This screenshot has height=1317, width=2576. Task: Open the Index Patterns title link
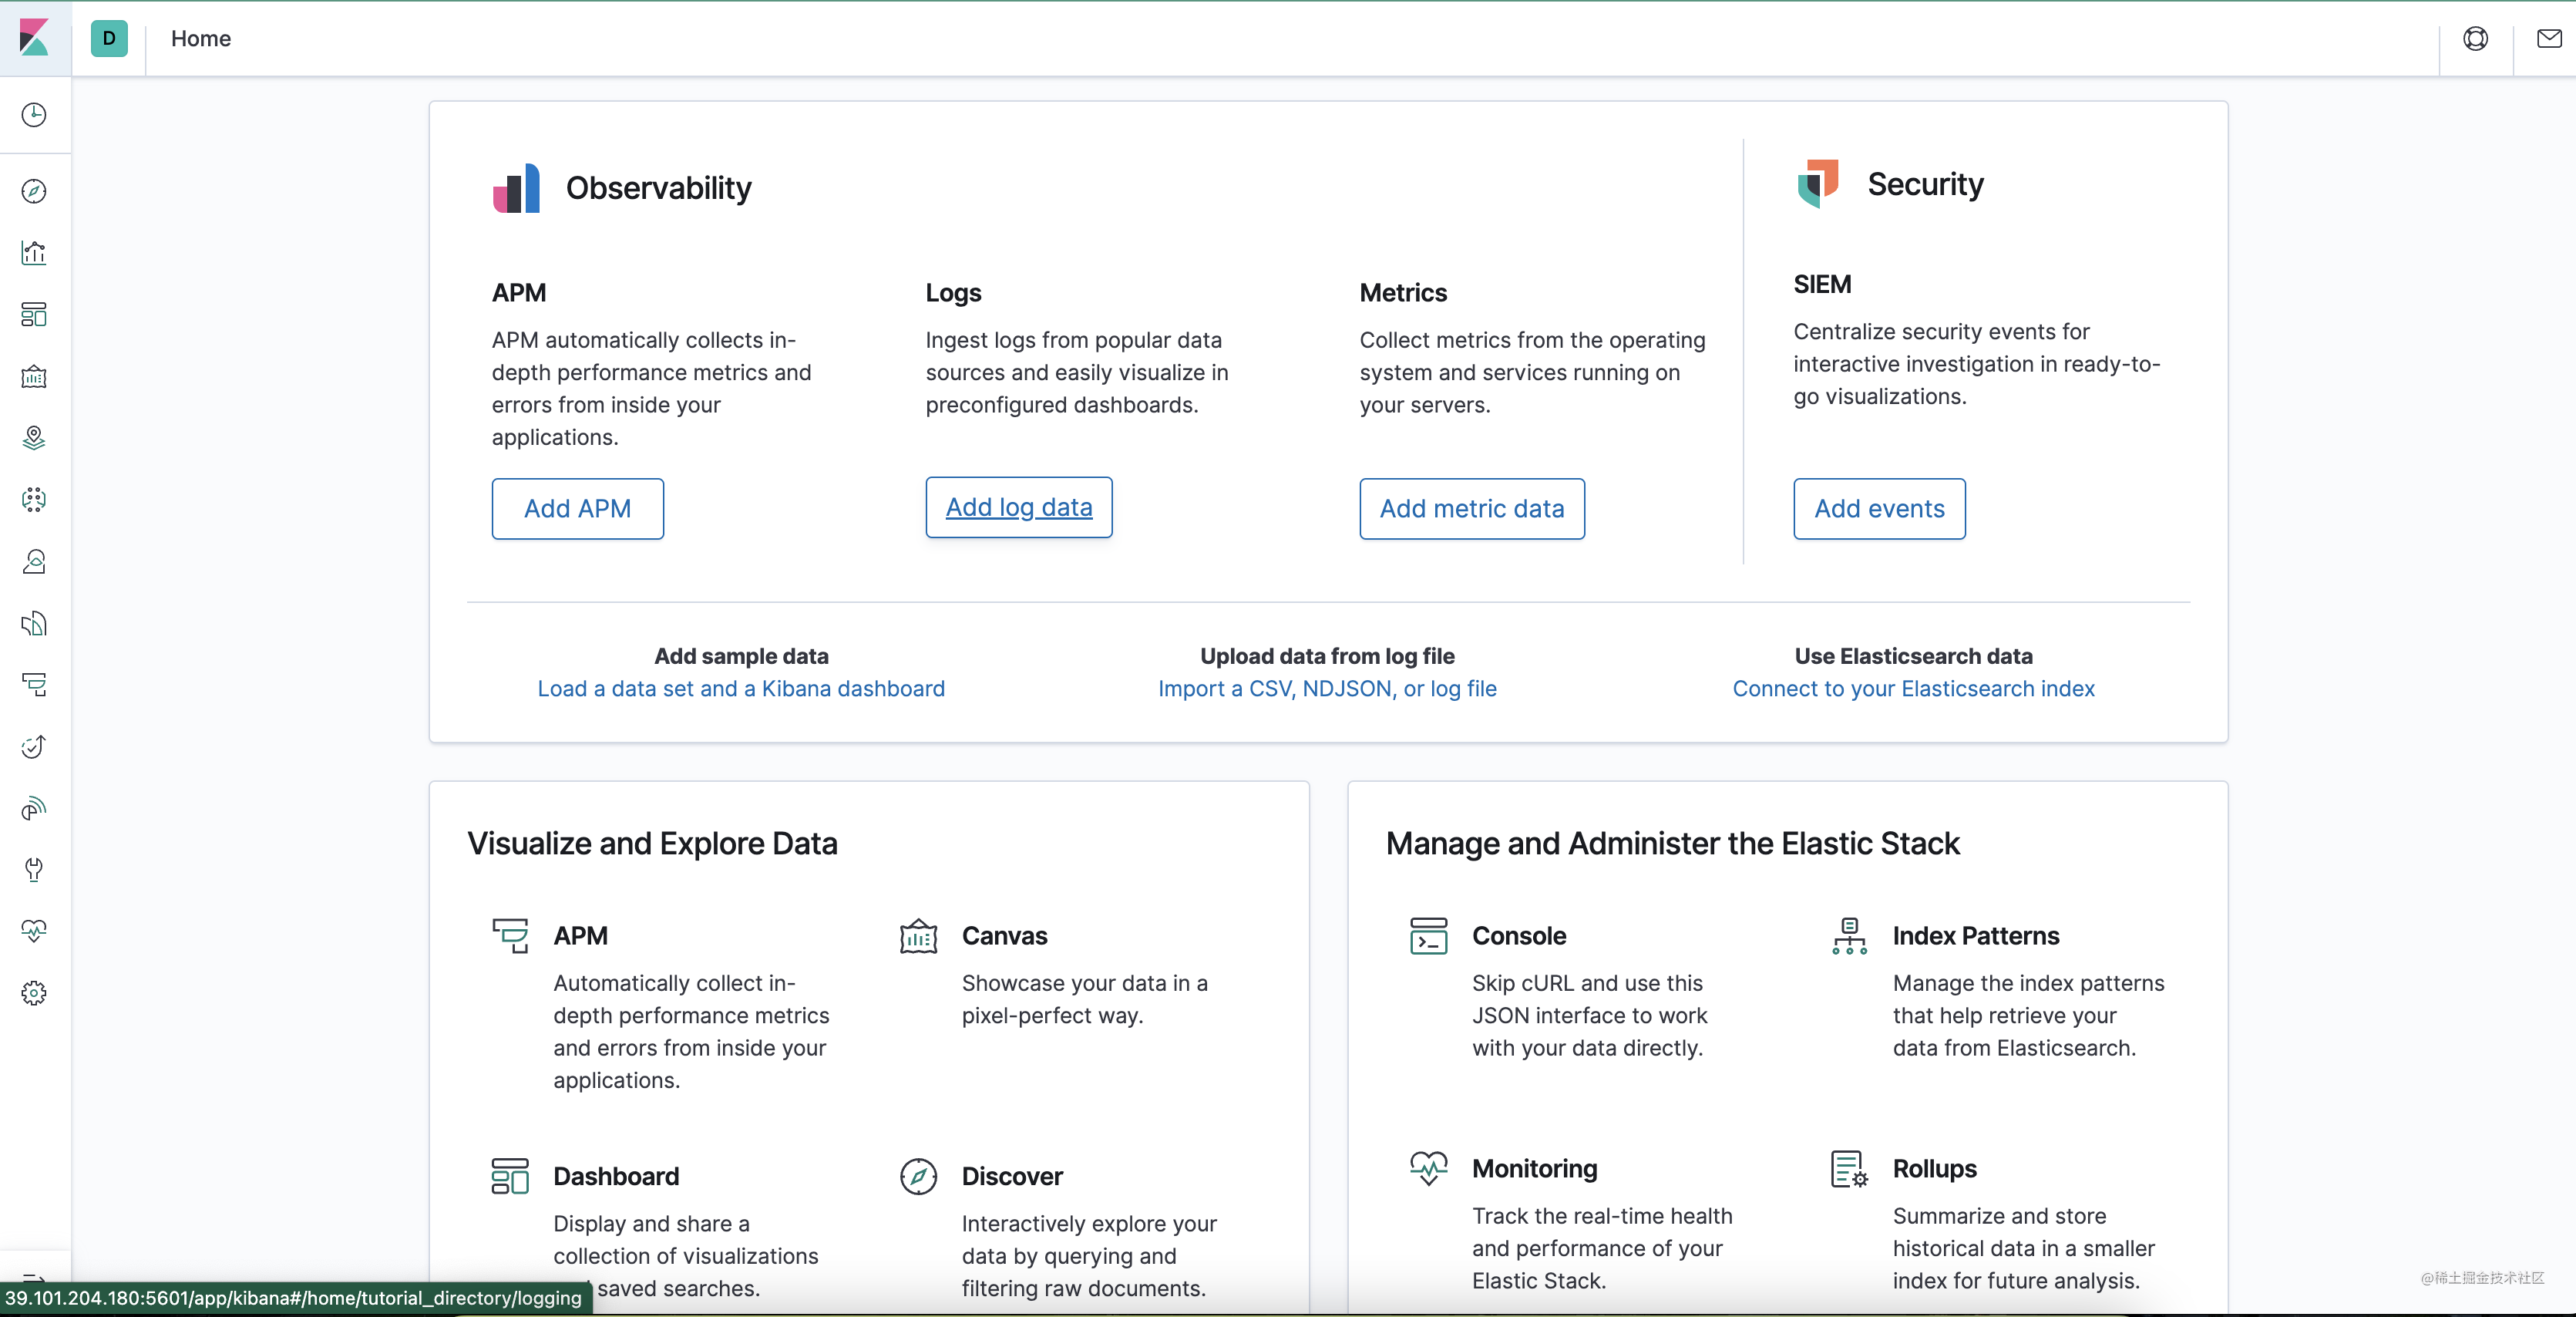1976,935
